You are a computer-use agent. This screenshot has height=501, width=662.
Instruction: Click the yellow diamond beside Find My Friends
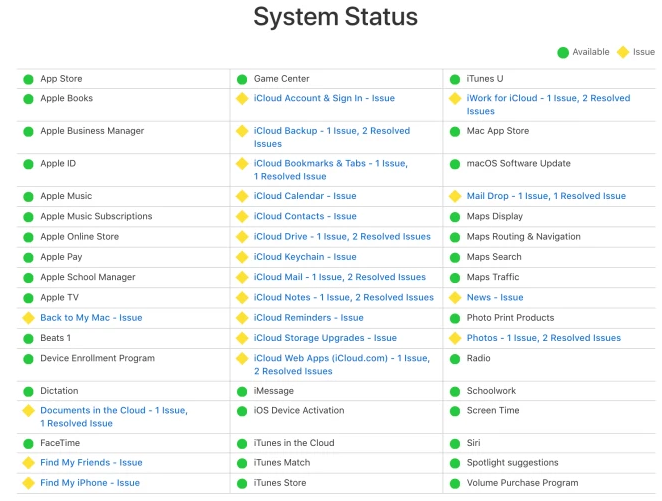pyautogui.click(x=28, y=463)
